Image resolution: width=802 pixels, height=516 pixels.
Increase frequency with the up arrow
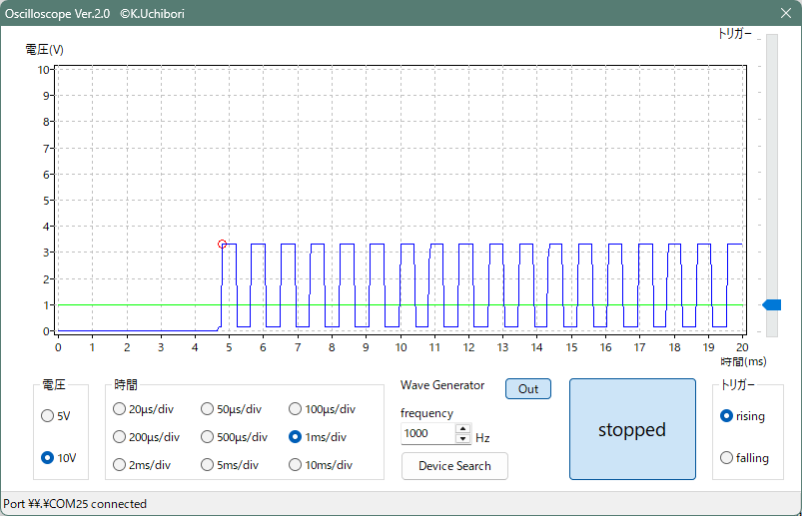point(463,430)
